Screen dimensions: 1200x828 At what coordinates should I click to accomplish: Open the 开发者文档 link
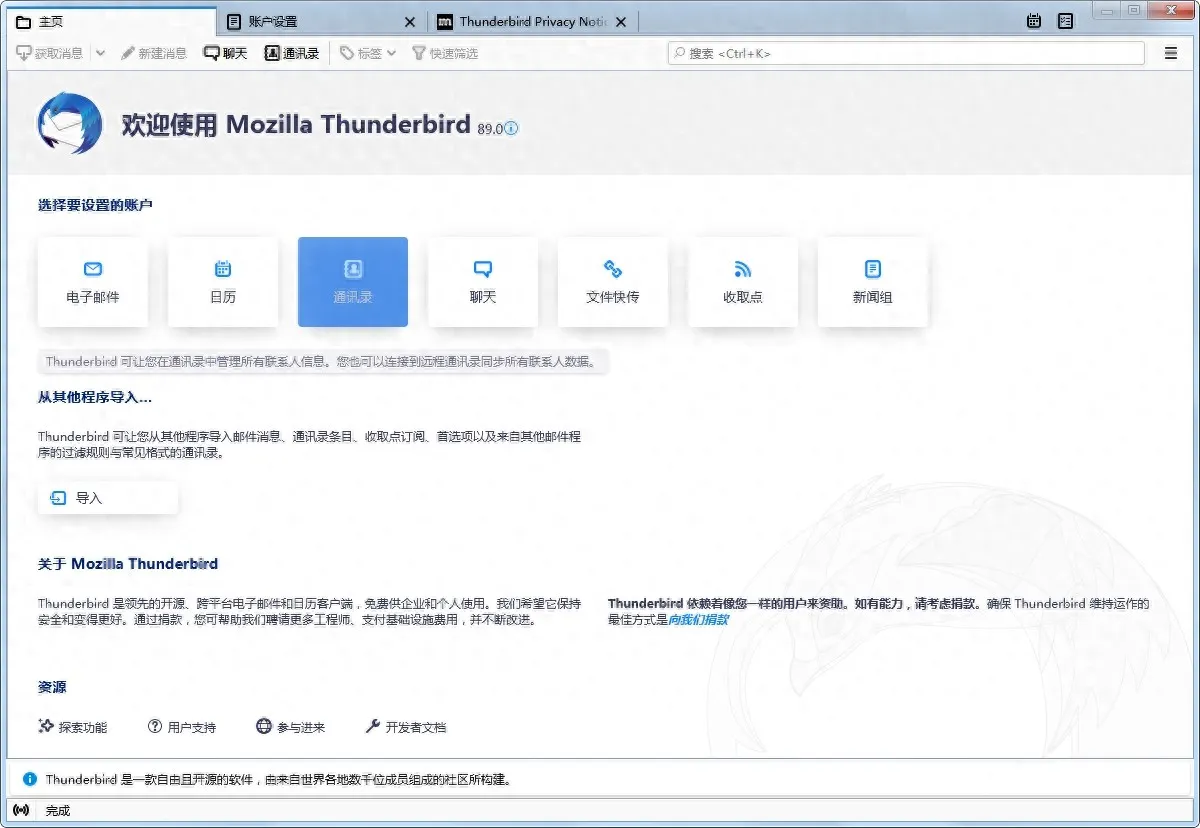tap(406, 727)
